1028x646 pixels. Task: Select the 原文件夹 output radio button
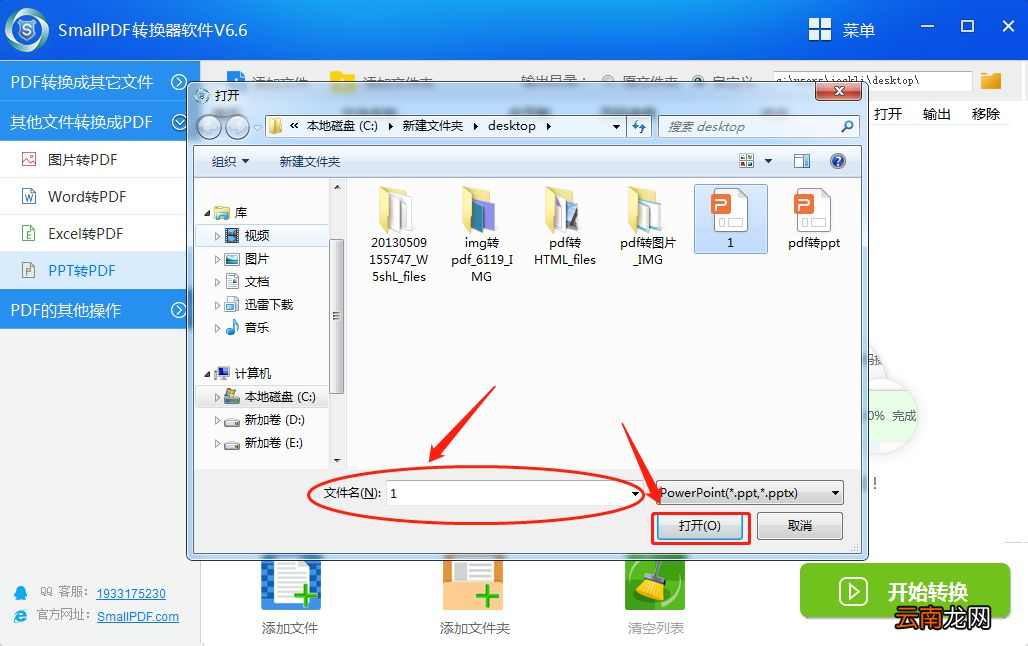click(607, 81)
